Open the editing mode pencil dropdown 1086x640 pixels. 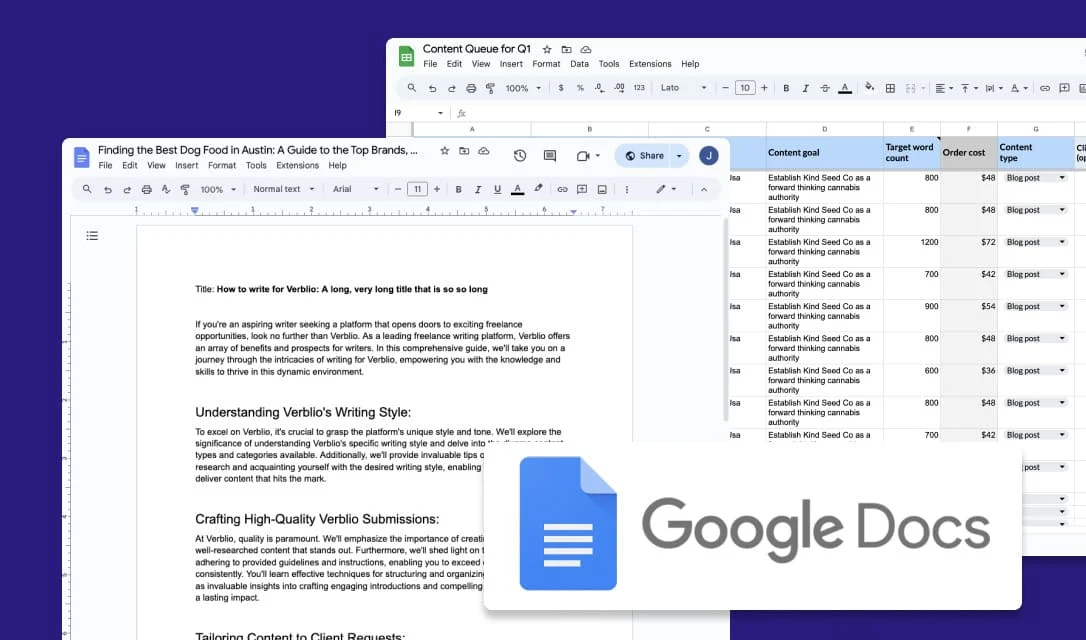666,189
